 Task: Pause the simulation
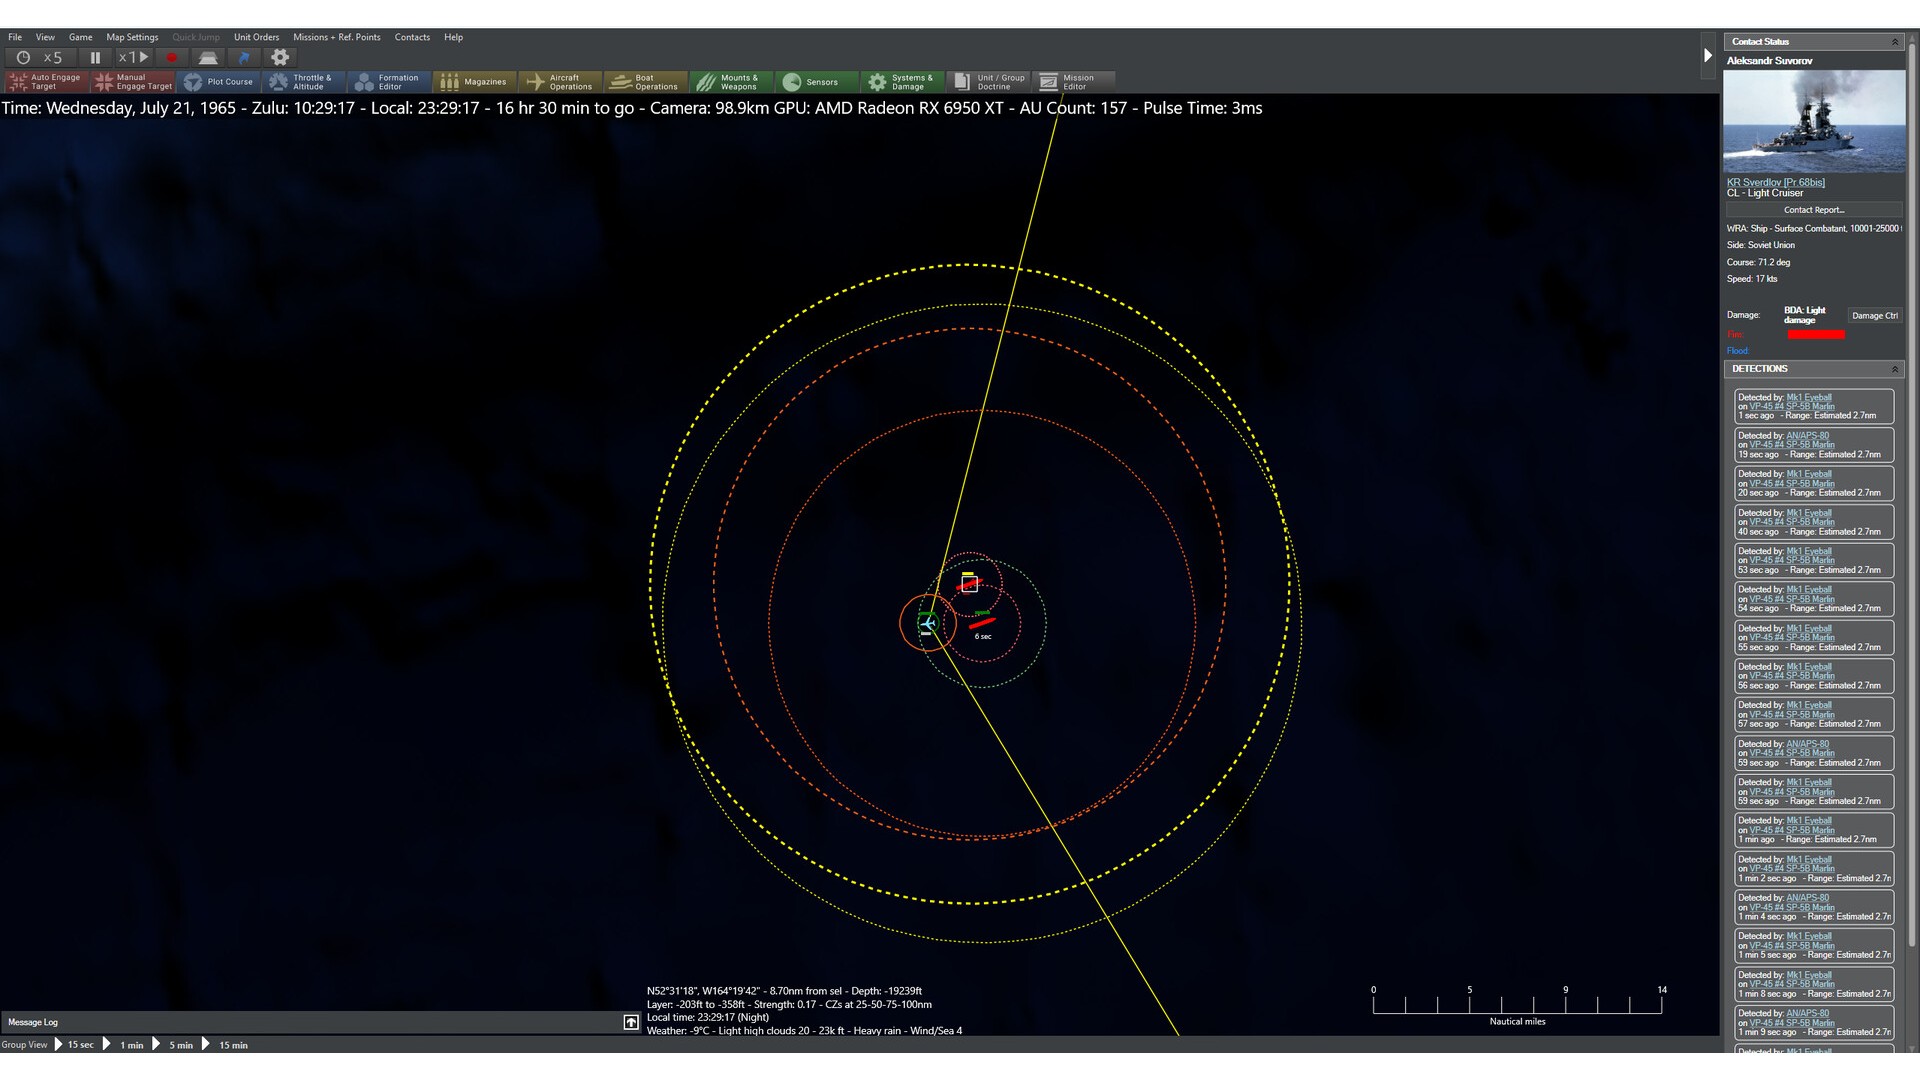click(x=95, y=58)
